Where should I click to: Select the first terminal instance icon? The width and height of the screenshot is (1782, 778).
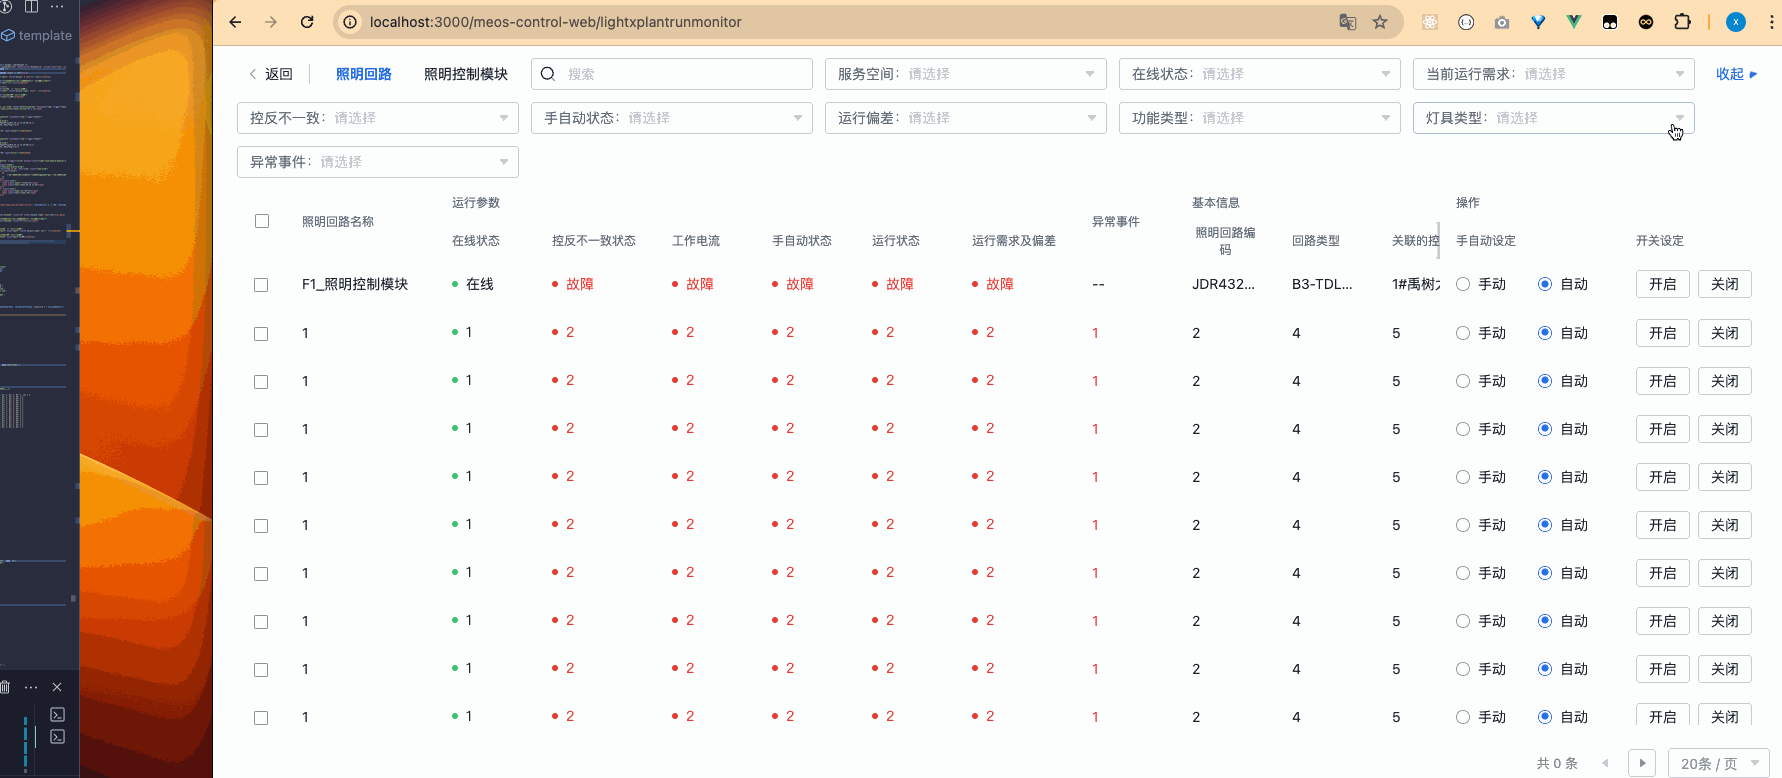[x=57, y=714]
